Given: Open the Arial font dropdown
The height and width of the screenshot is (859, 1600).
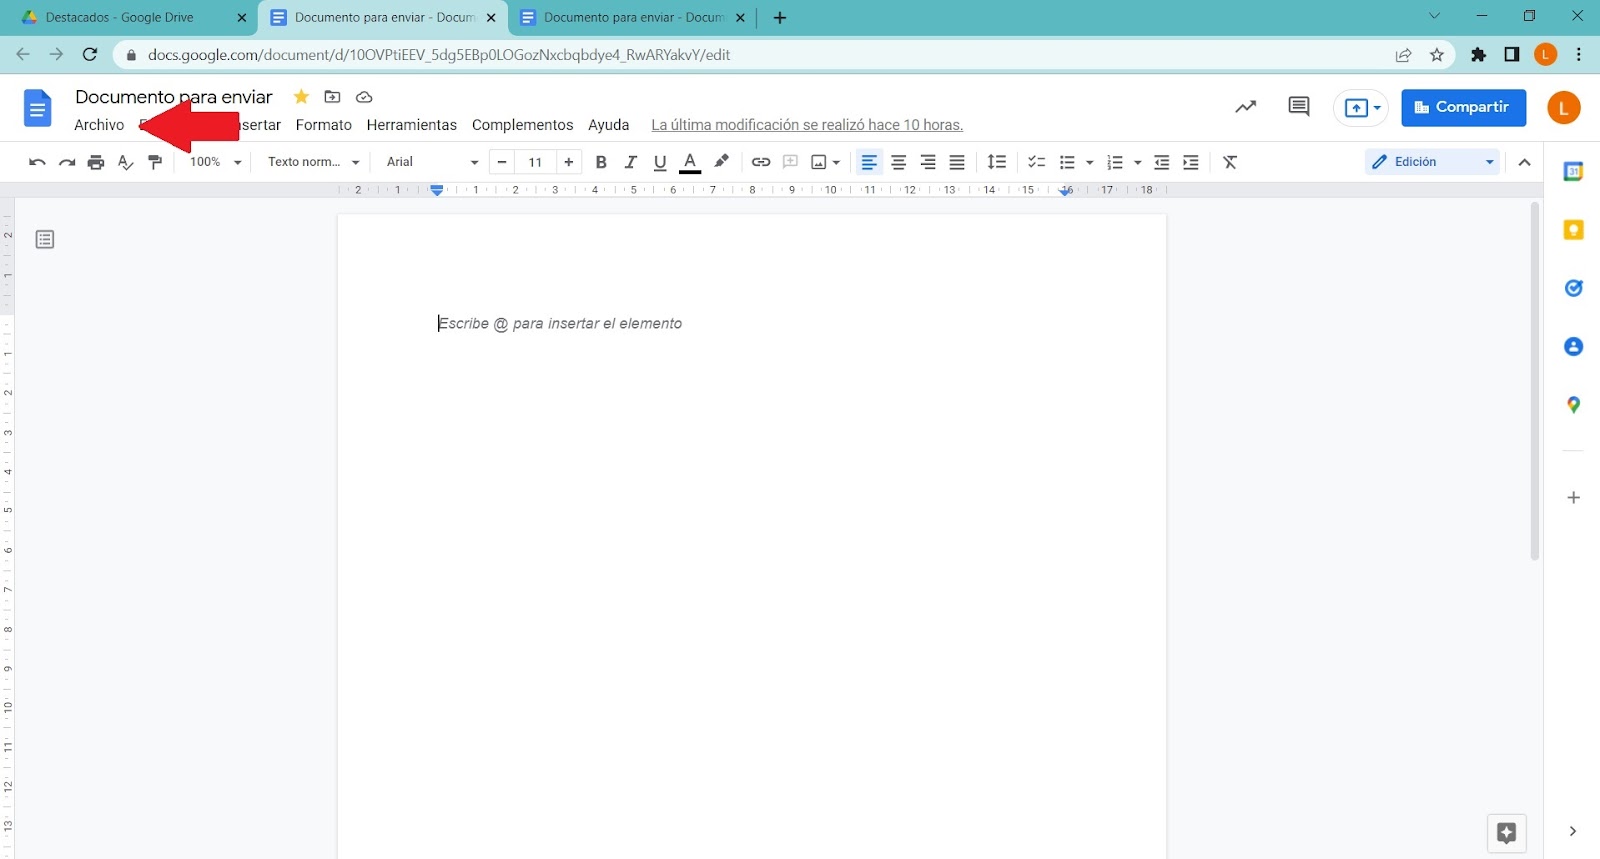Looking at the screenshot, I should pos(432,162).
